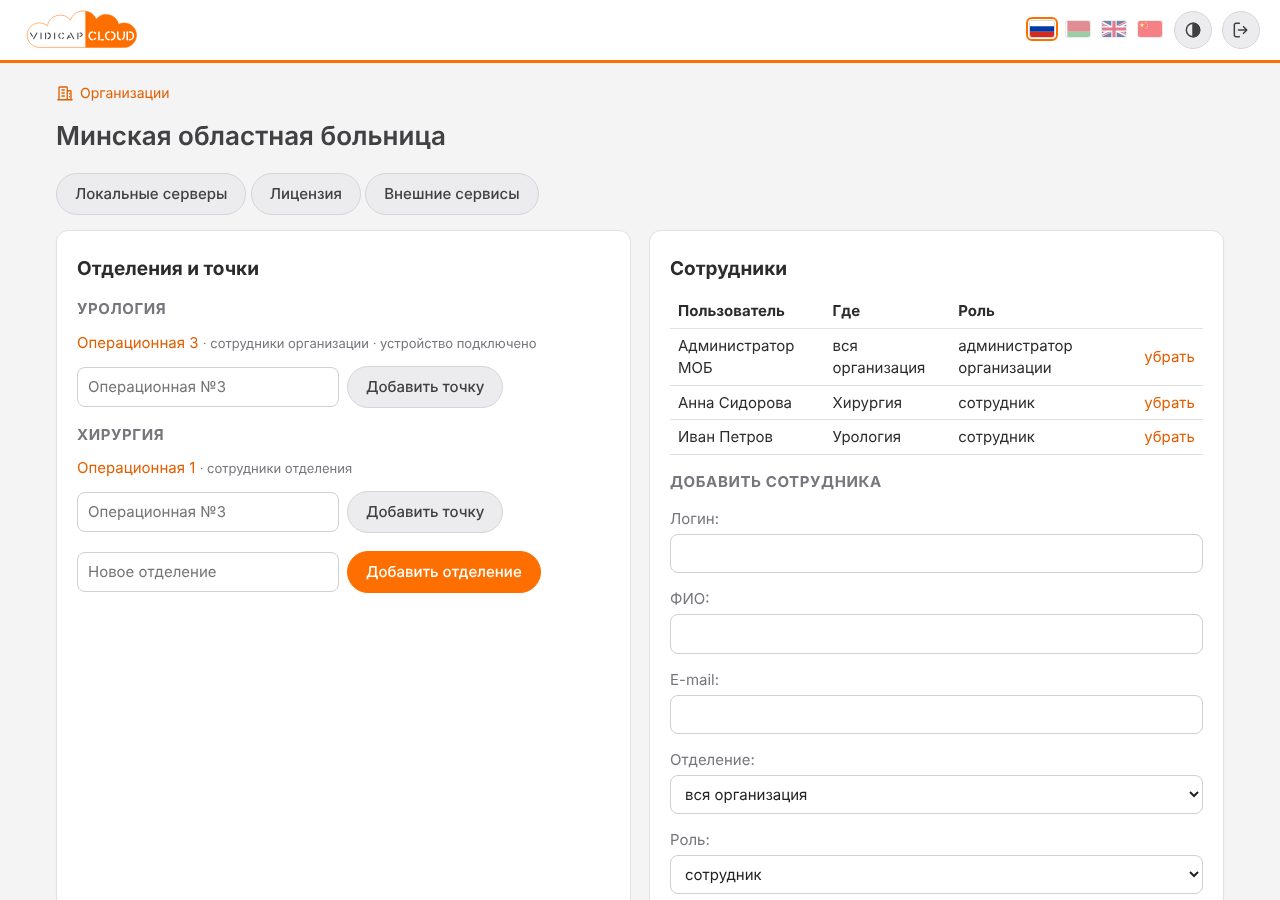Open the Локальные серверы section
Screen dimensions: 1280x900
tap(151, 194)
